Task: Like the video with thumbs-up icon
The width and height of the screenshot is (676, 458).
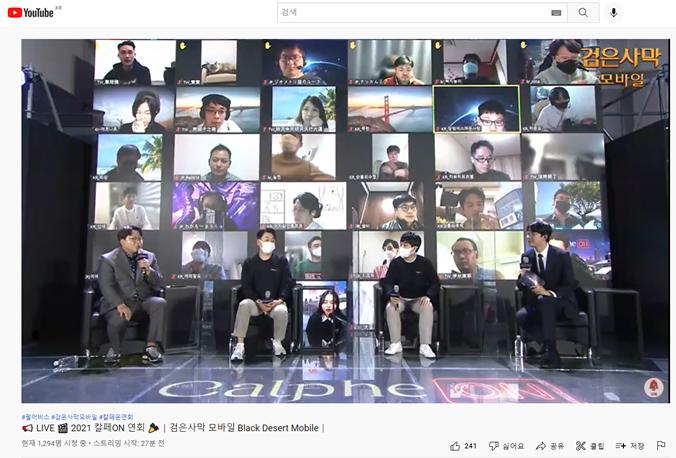Action: click(455, 446)
